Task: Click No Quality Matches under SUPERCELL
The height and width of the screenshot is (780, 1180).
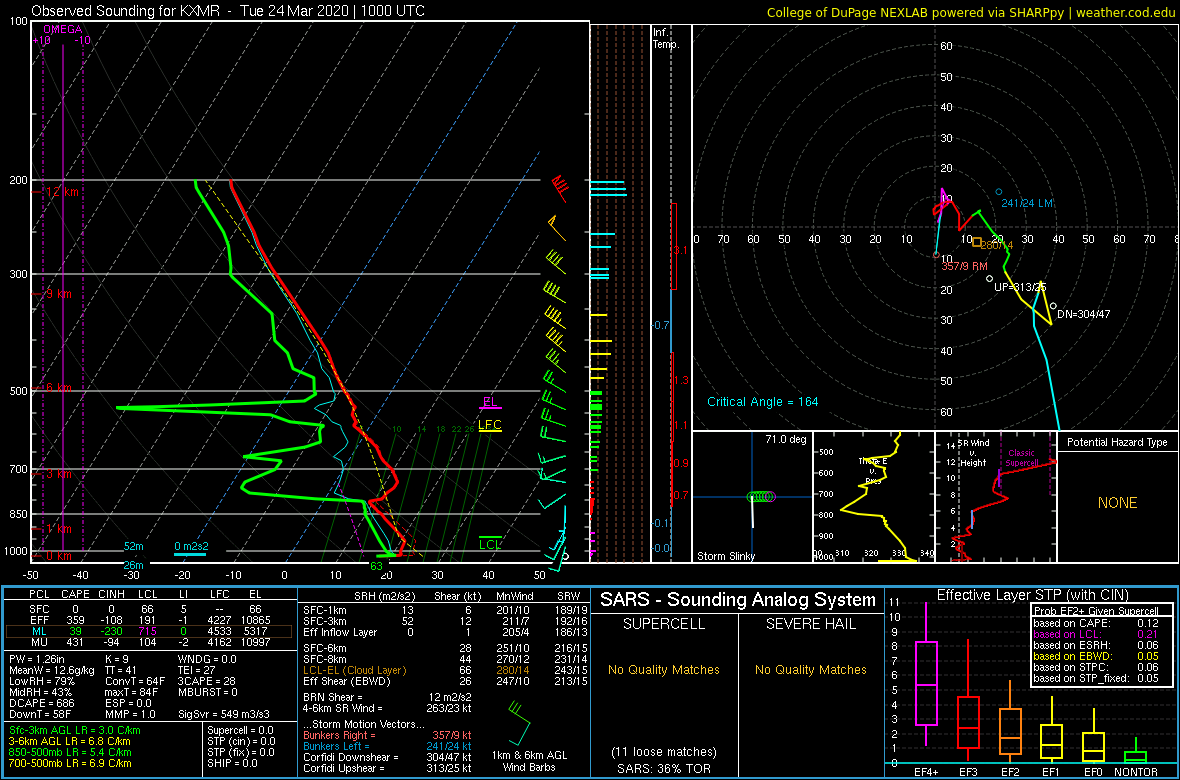Action: pyautogui.click(x=664, y=669)
